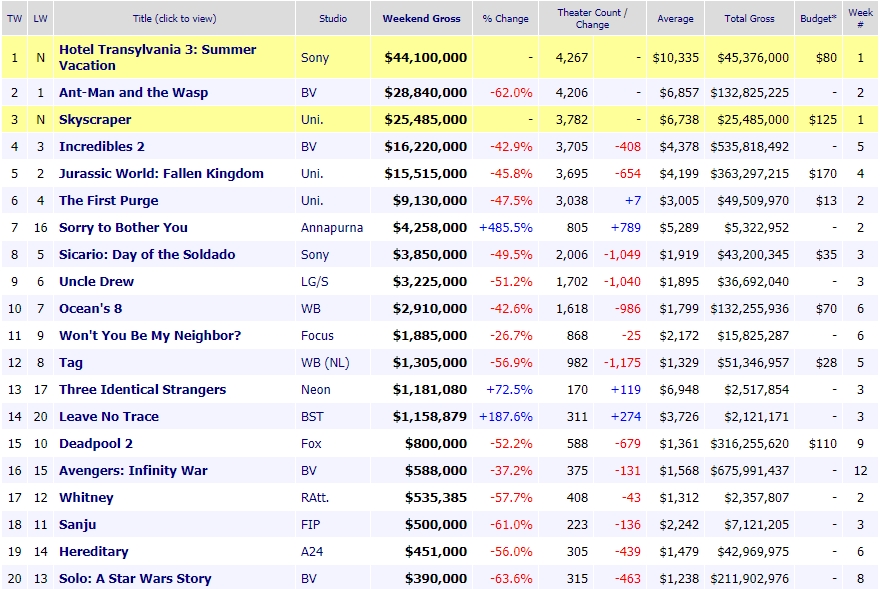Viewport: 880px width, 589px height.
Task: Click week number 12 for Avengers
Action: point(860,471)
